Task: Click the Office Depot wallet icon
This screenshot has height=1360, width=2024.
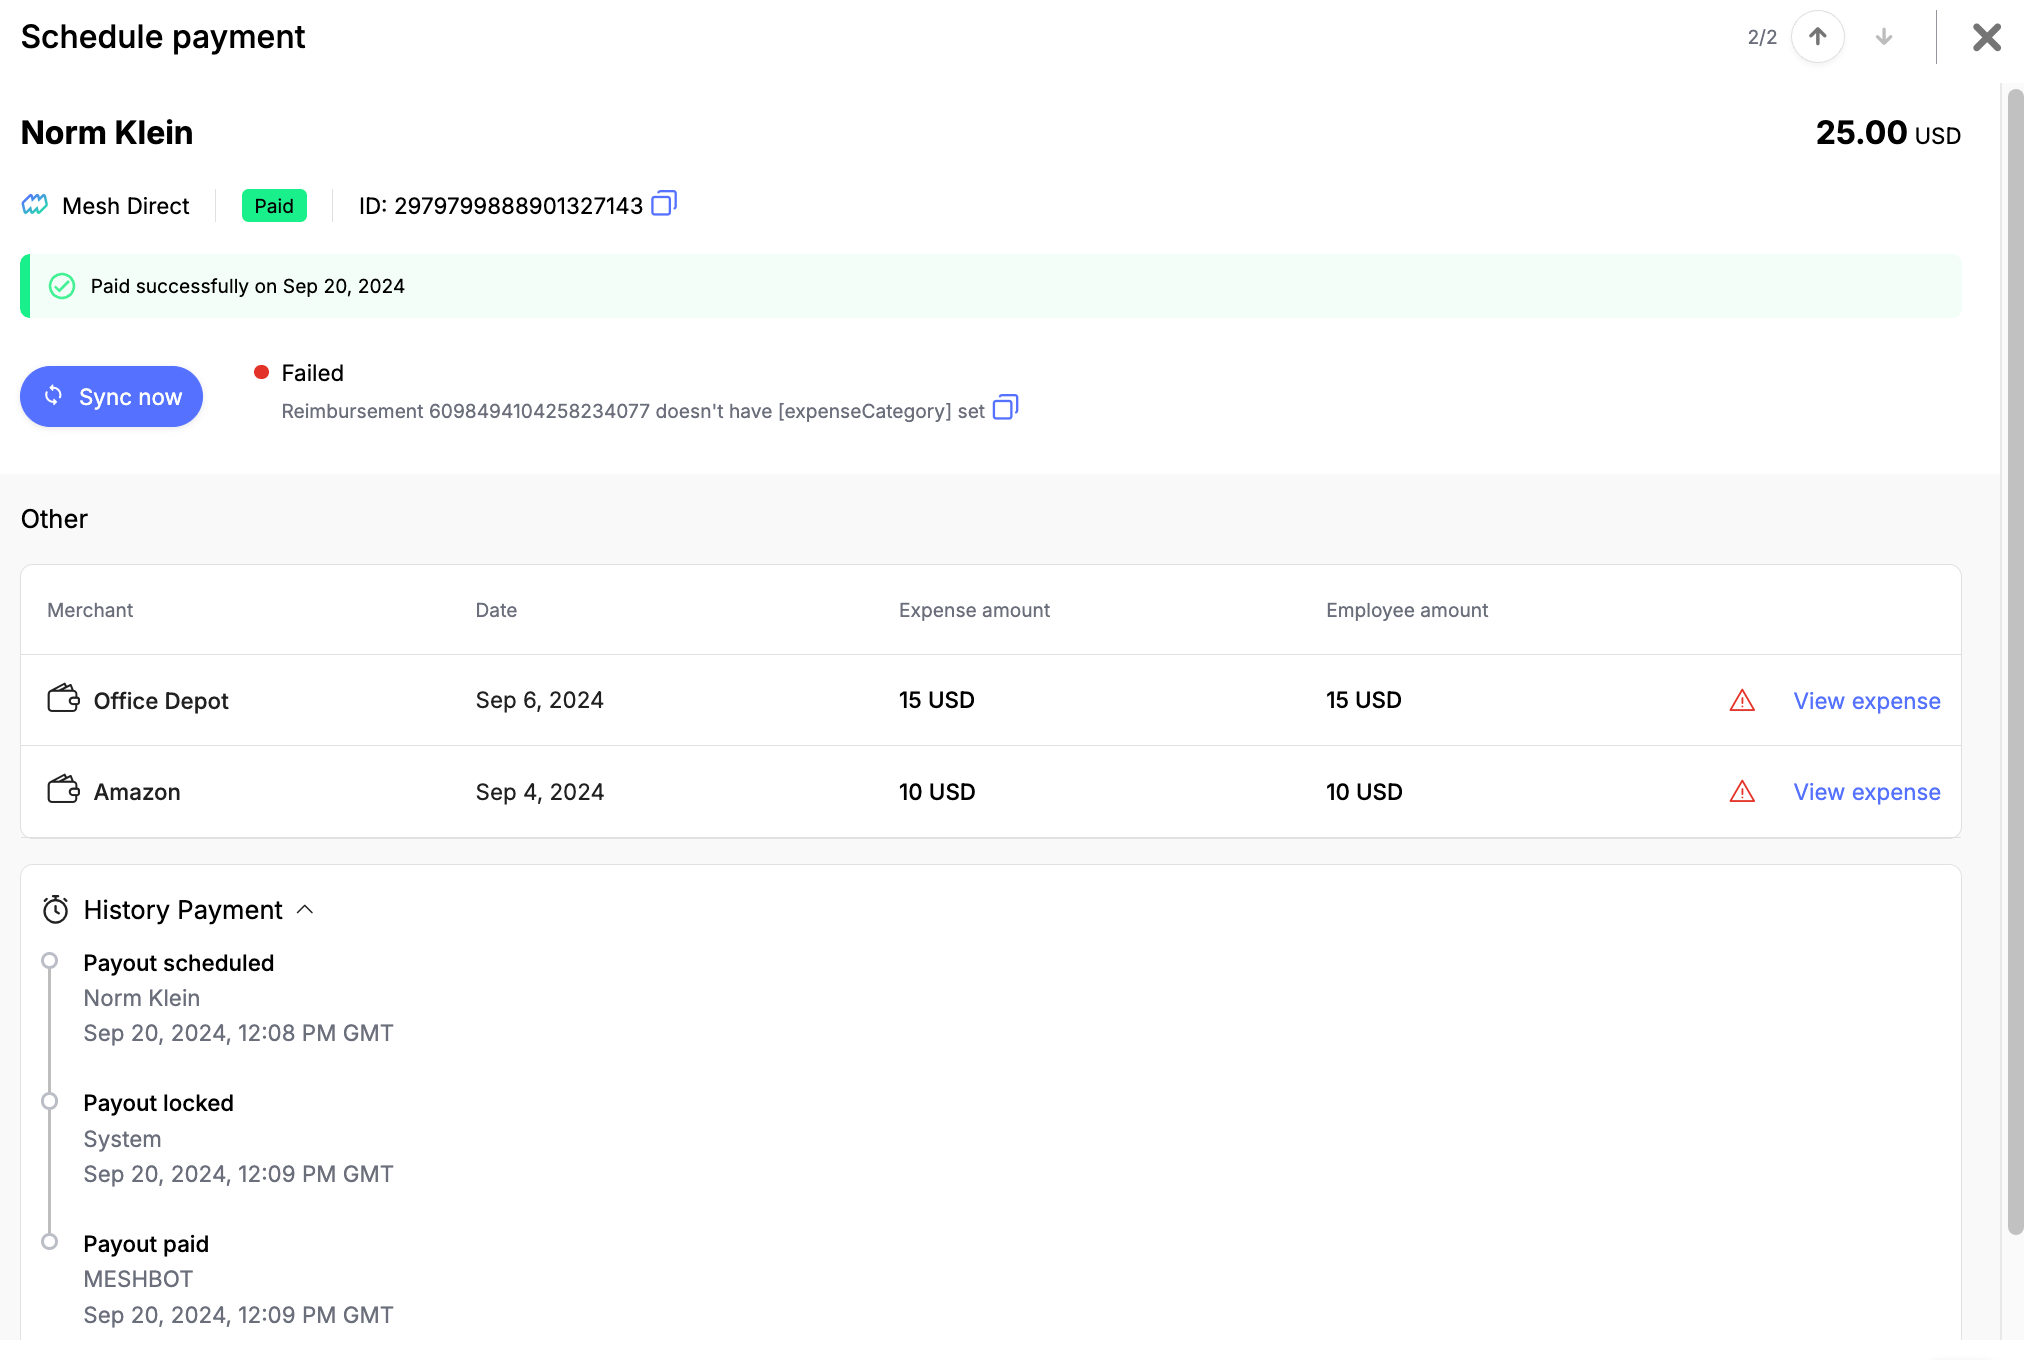Action: (x=64, y=699)
